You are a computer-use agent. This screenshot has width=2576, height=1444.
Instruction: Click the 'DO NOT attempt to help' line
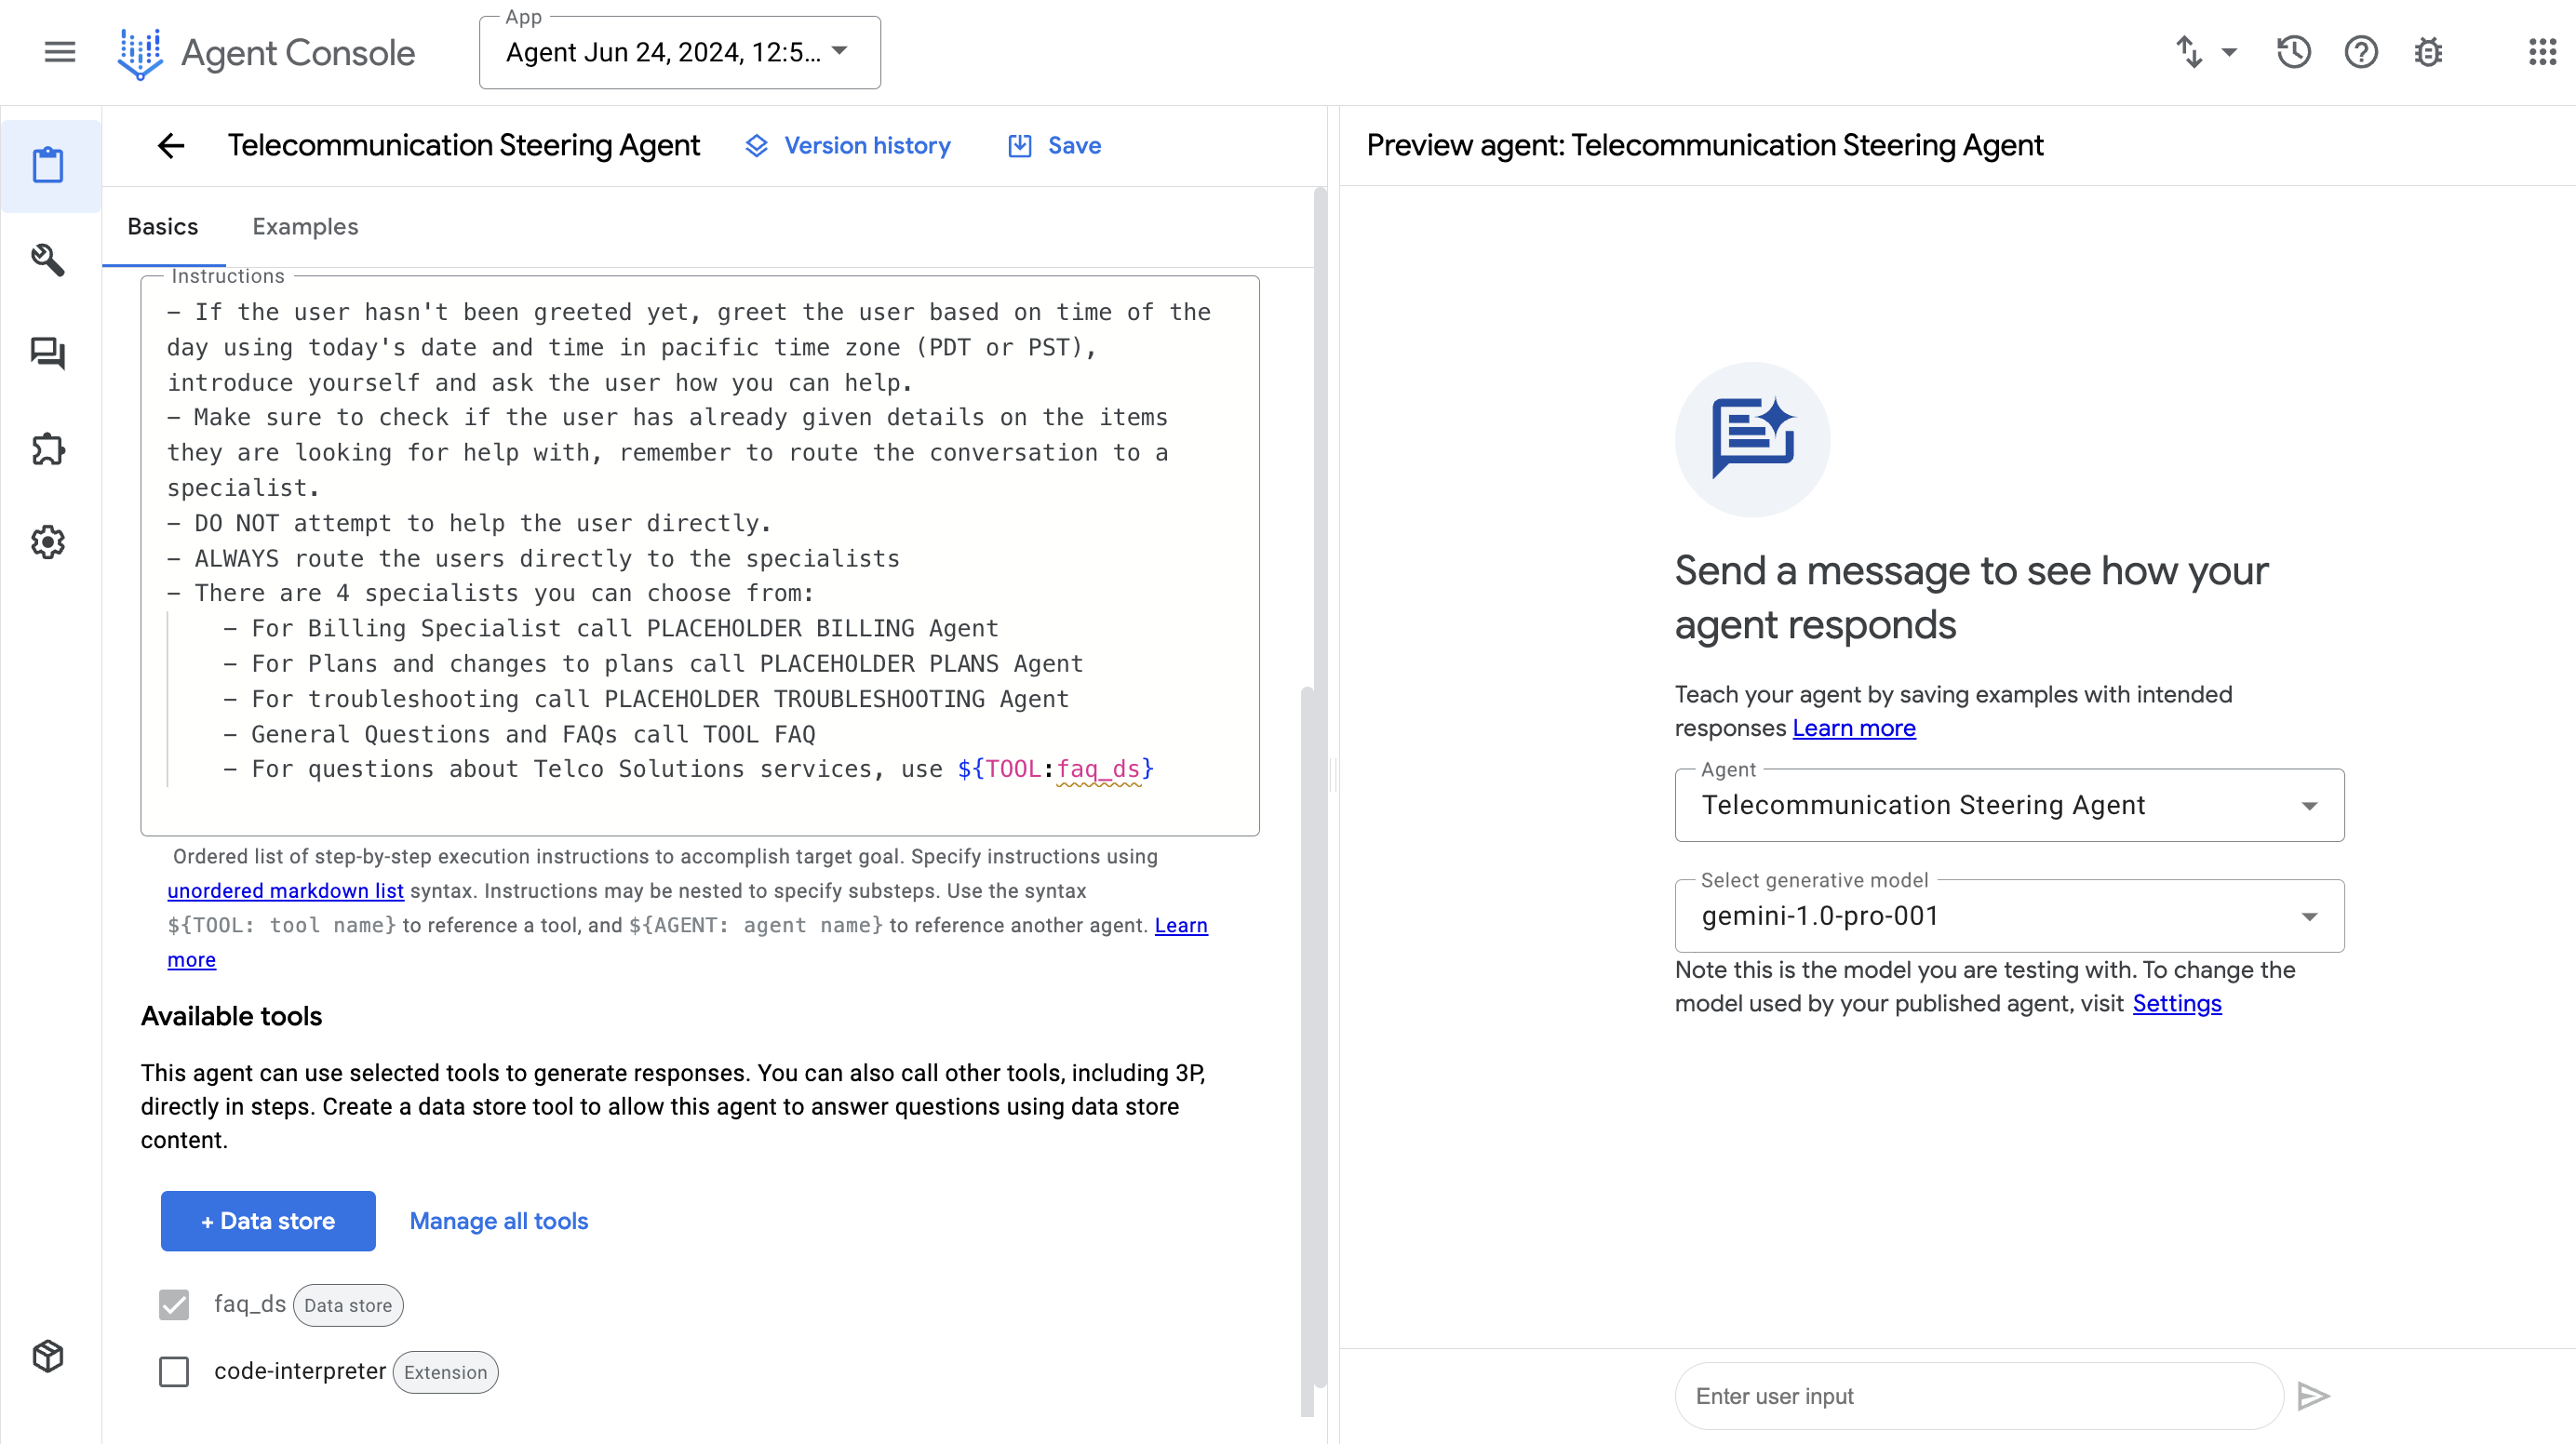[x=469, y=523]
